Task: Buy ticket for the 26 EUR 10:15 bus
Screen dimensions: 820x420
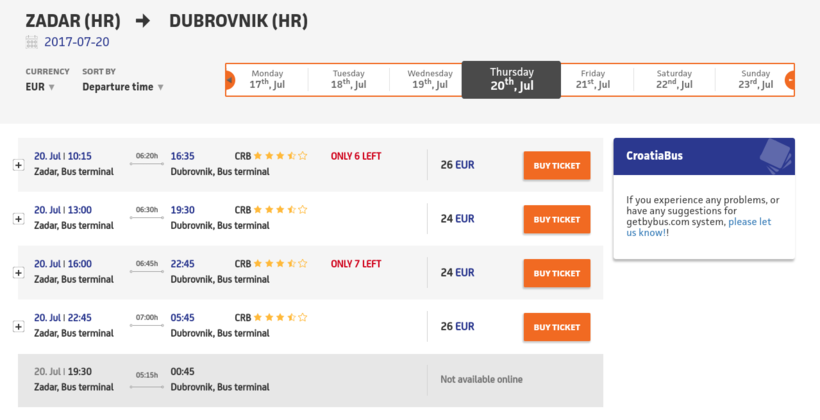Action: (556, 165)
